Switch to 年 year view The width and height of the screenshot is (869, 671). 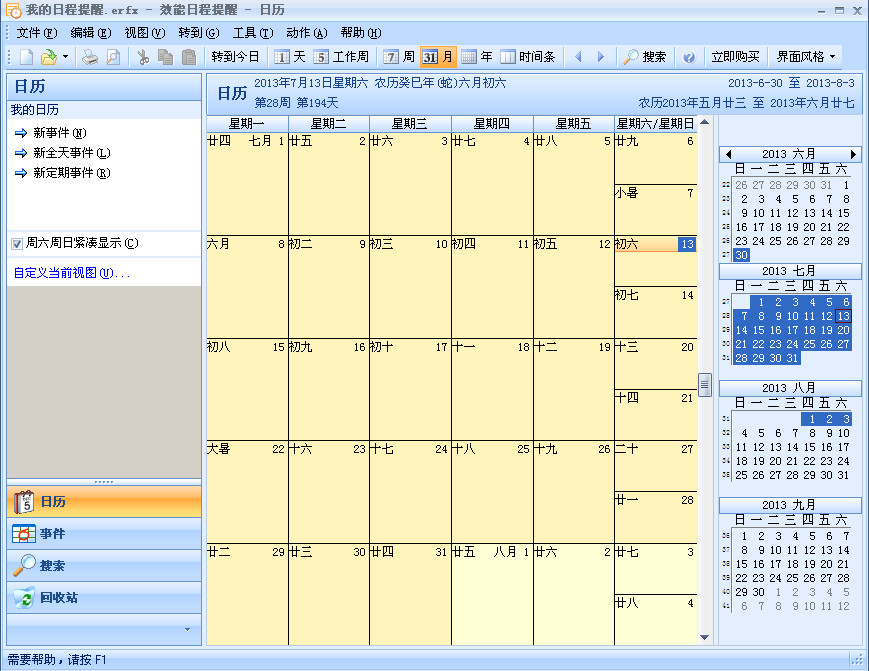coord(477,57)
